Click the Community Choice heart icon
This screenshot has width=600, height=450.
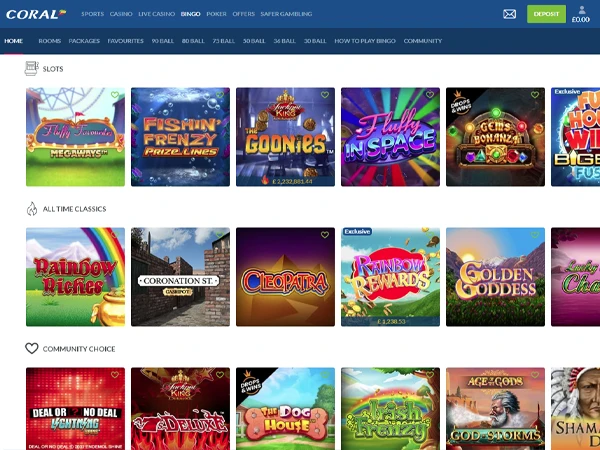(32, 348)
